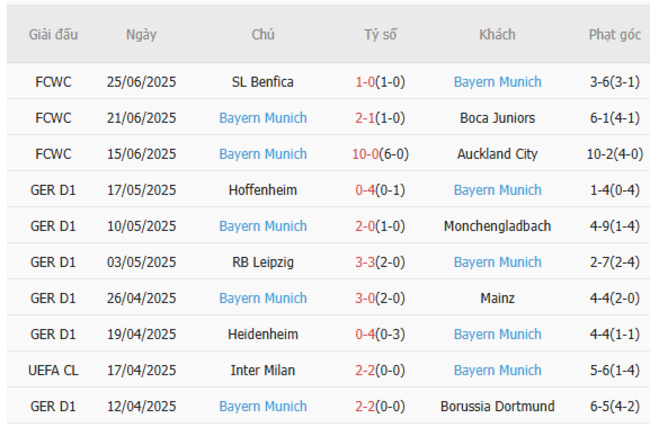Click the Monchengladbach team name

pyautogui.click(x=497, y=226)
